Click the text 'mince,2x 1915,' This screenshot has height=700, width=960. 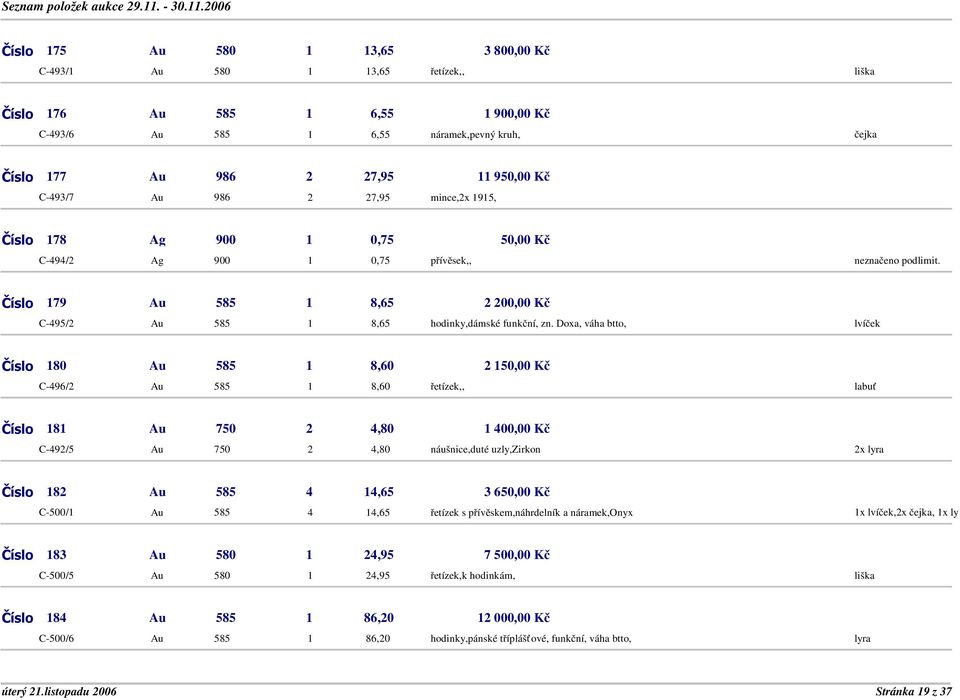coord(462,198)
